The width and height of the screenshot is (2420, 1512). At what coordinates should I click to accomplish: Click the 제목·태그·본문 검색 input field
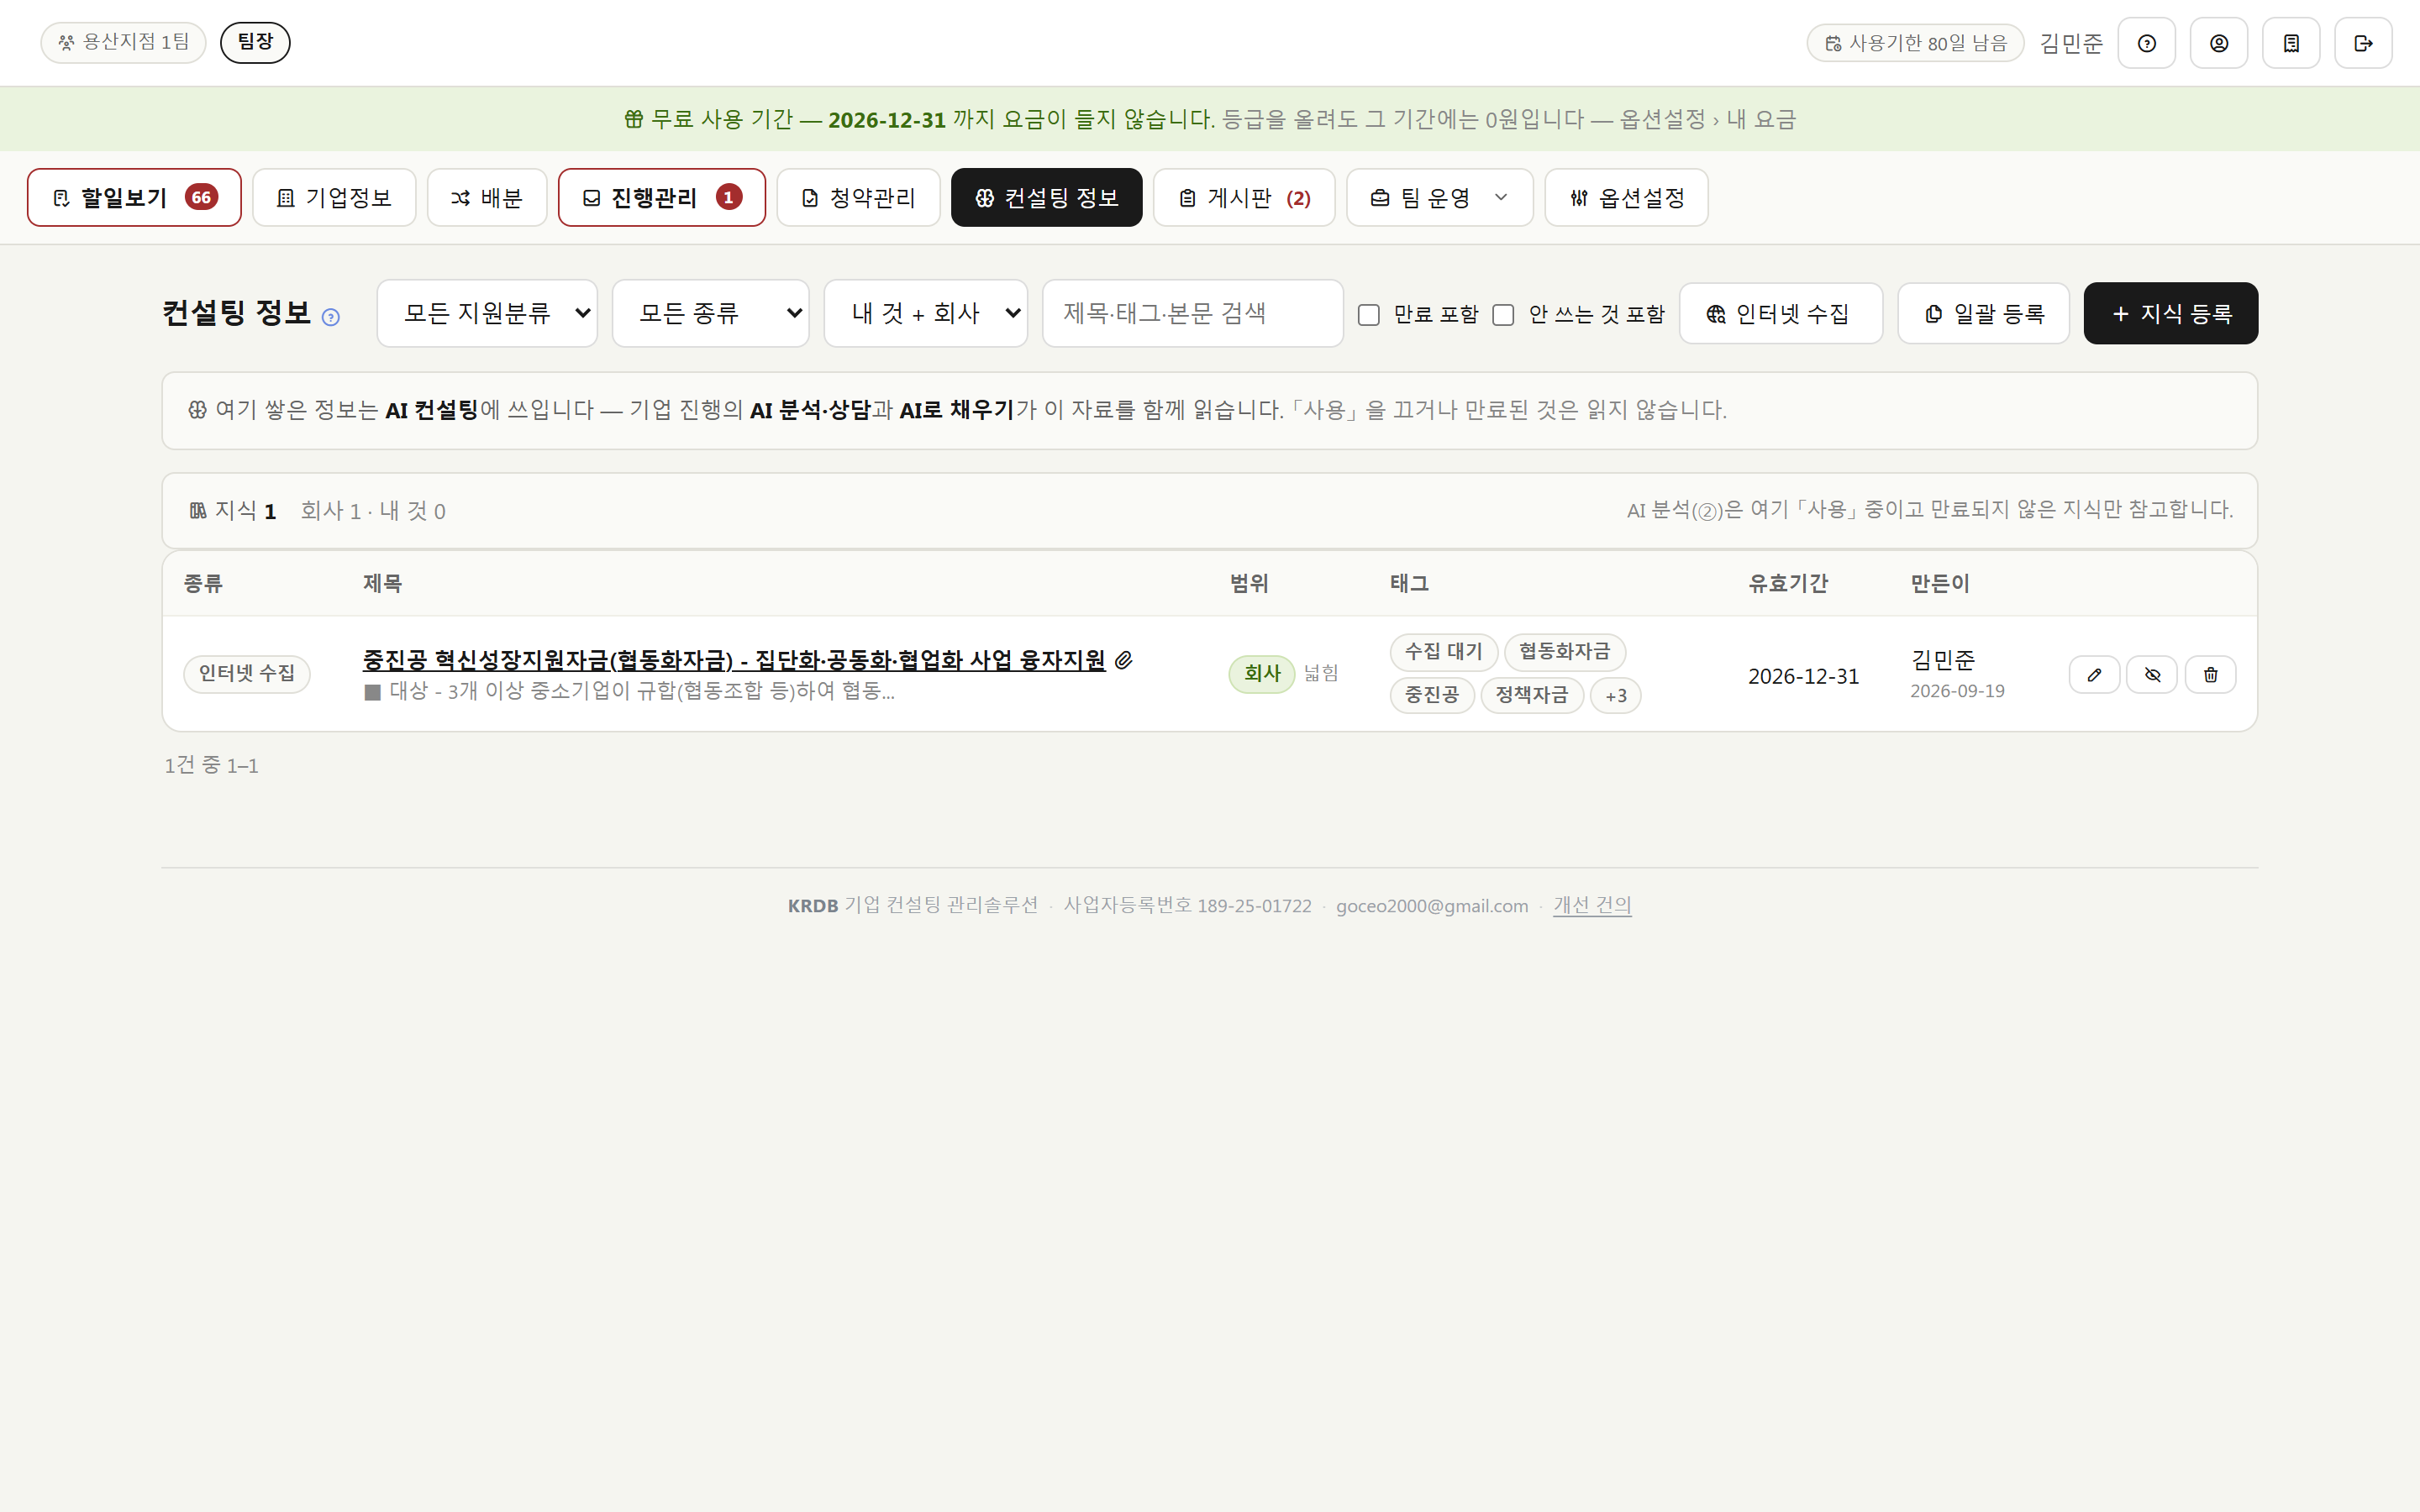coord(1192,313)
